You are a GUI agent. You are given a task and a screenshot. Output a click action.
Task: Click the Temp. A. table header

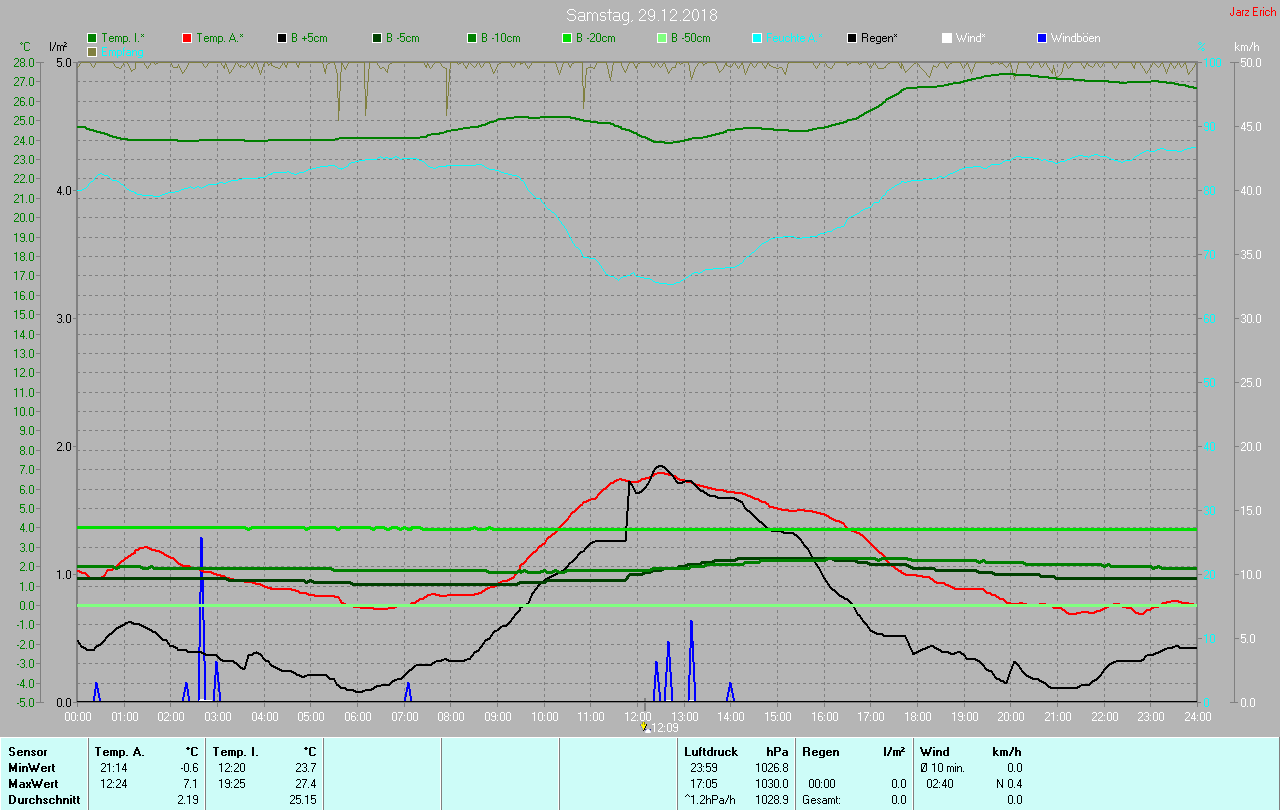[x=119, y=751]
